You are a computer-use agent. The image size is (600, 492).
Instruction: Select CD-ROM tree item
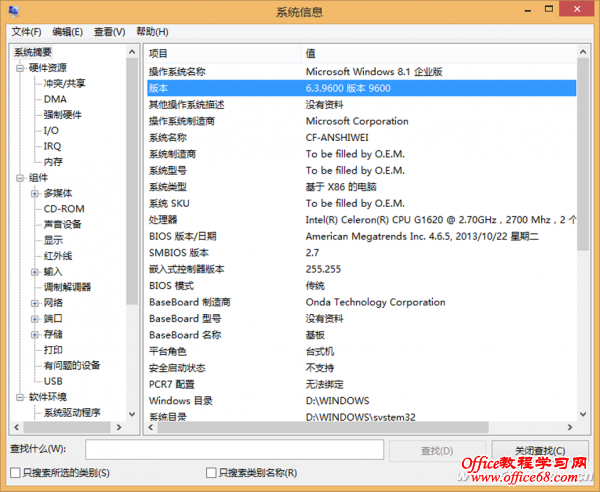64,209
